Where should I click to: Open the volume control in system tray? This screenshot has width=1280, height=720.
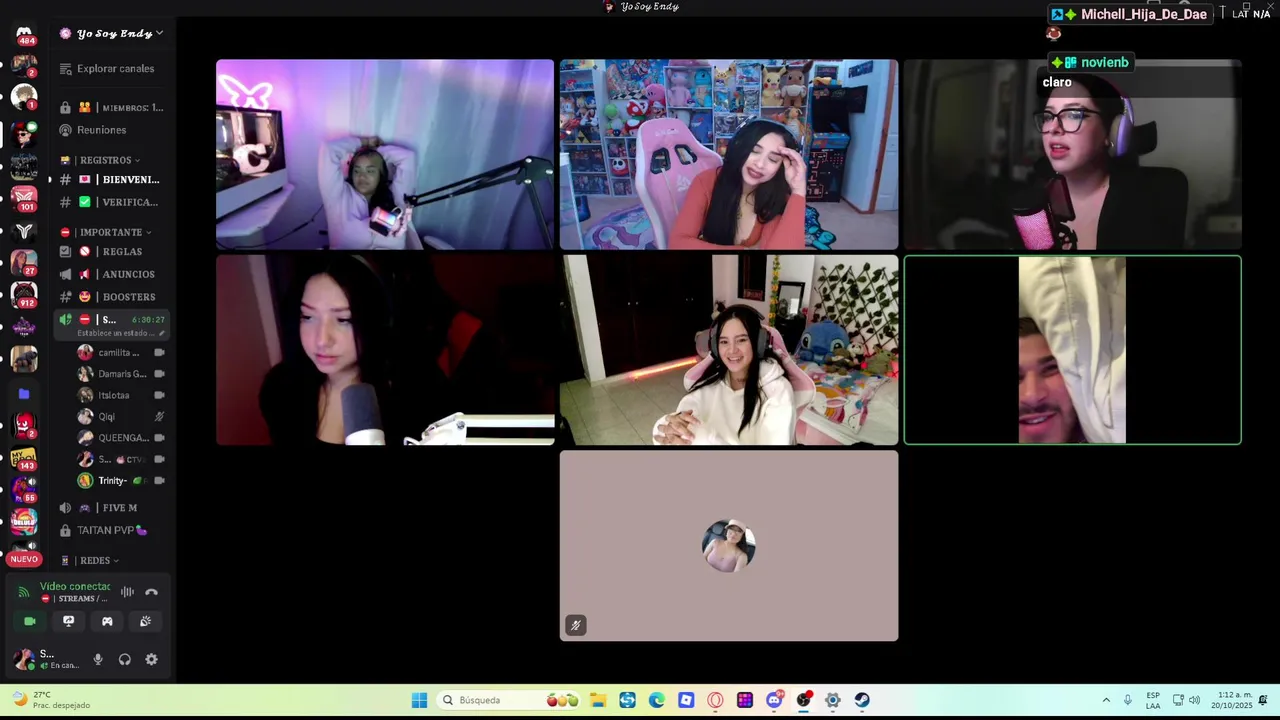(1194, 700)
